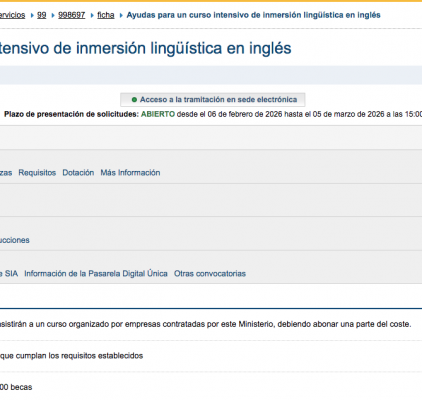Image resolution: width=422 pixels, height=400 pixels.
Task: Open 'Información de la Pasarela Digital Única'
Action: (x=96, y=274)
